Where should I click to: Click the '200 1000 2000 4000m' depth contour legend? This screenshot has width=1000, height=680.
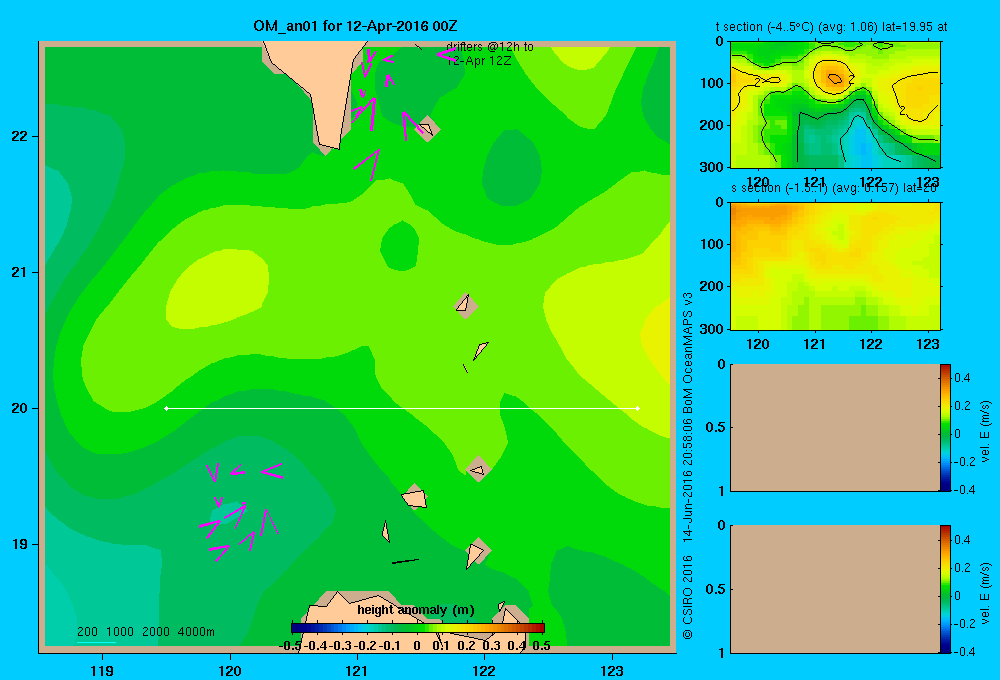pos(145,632)
